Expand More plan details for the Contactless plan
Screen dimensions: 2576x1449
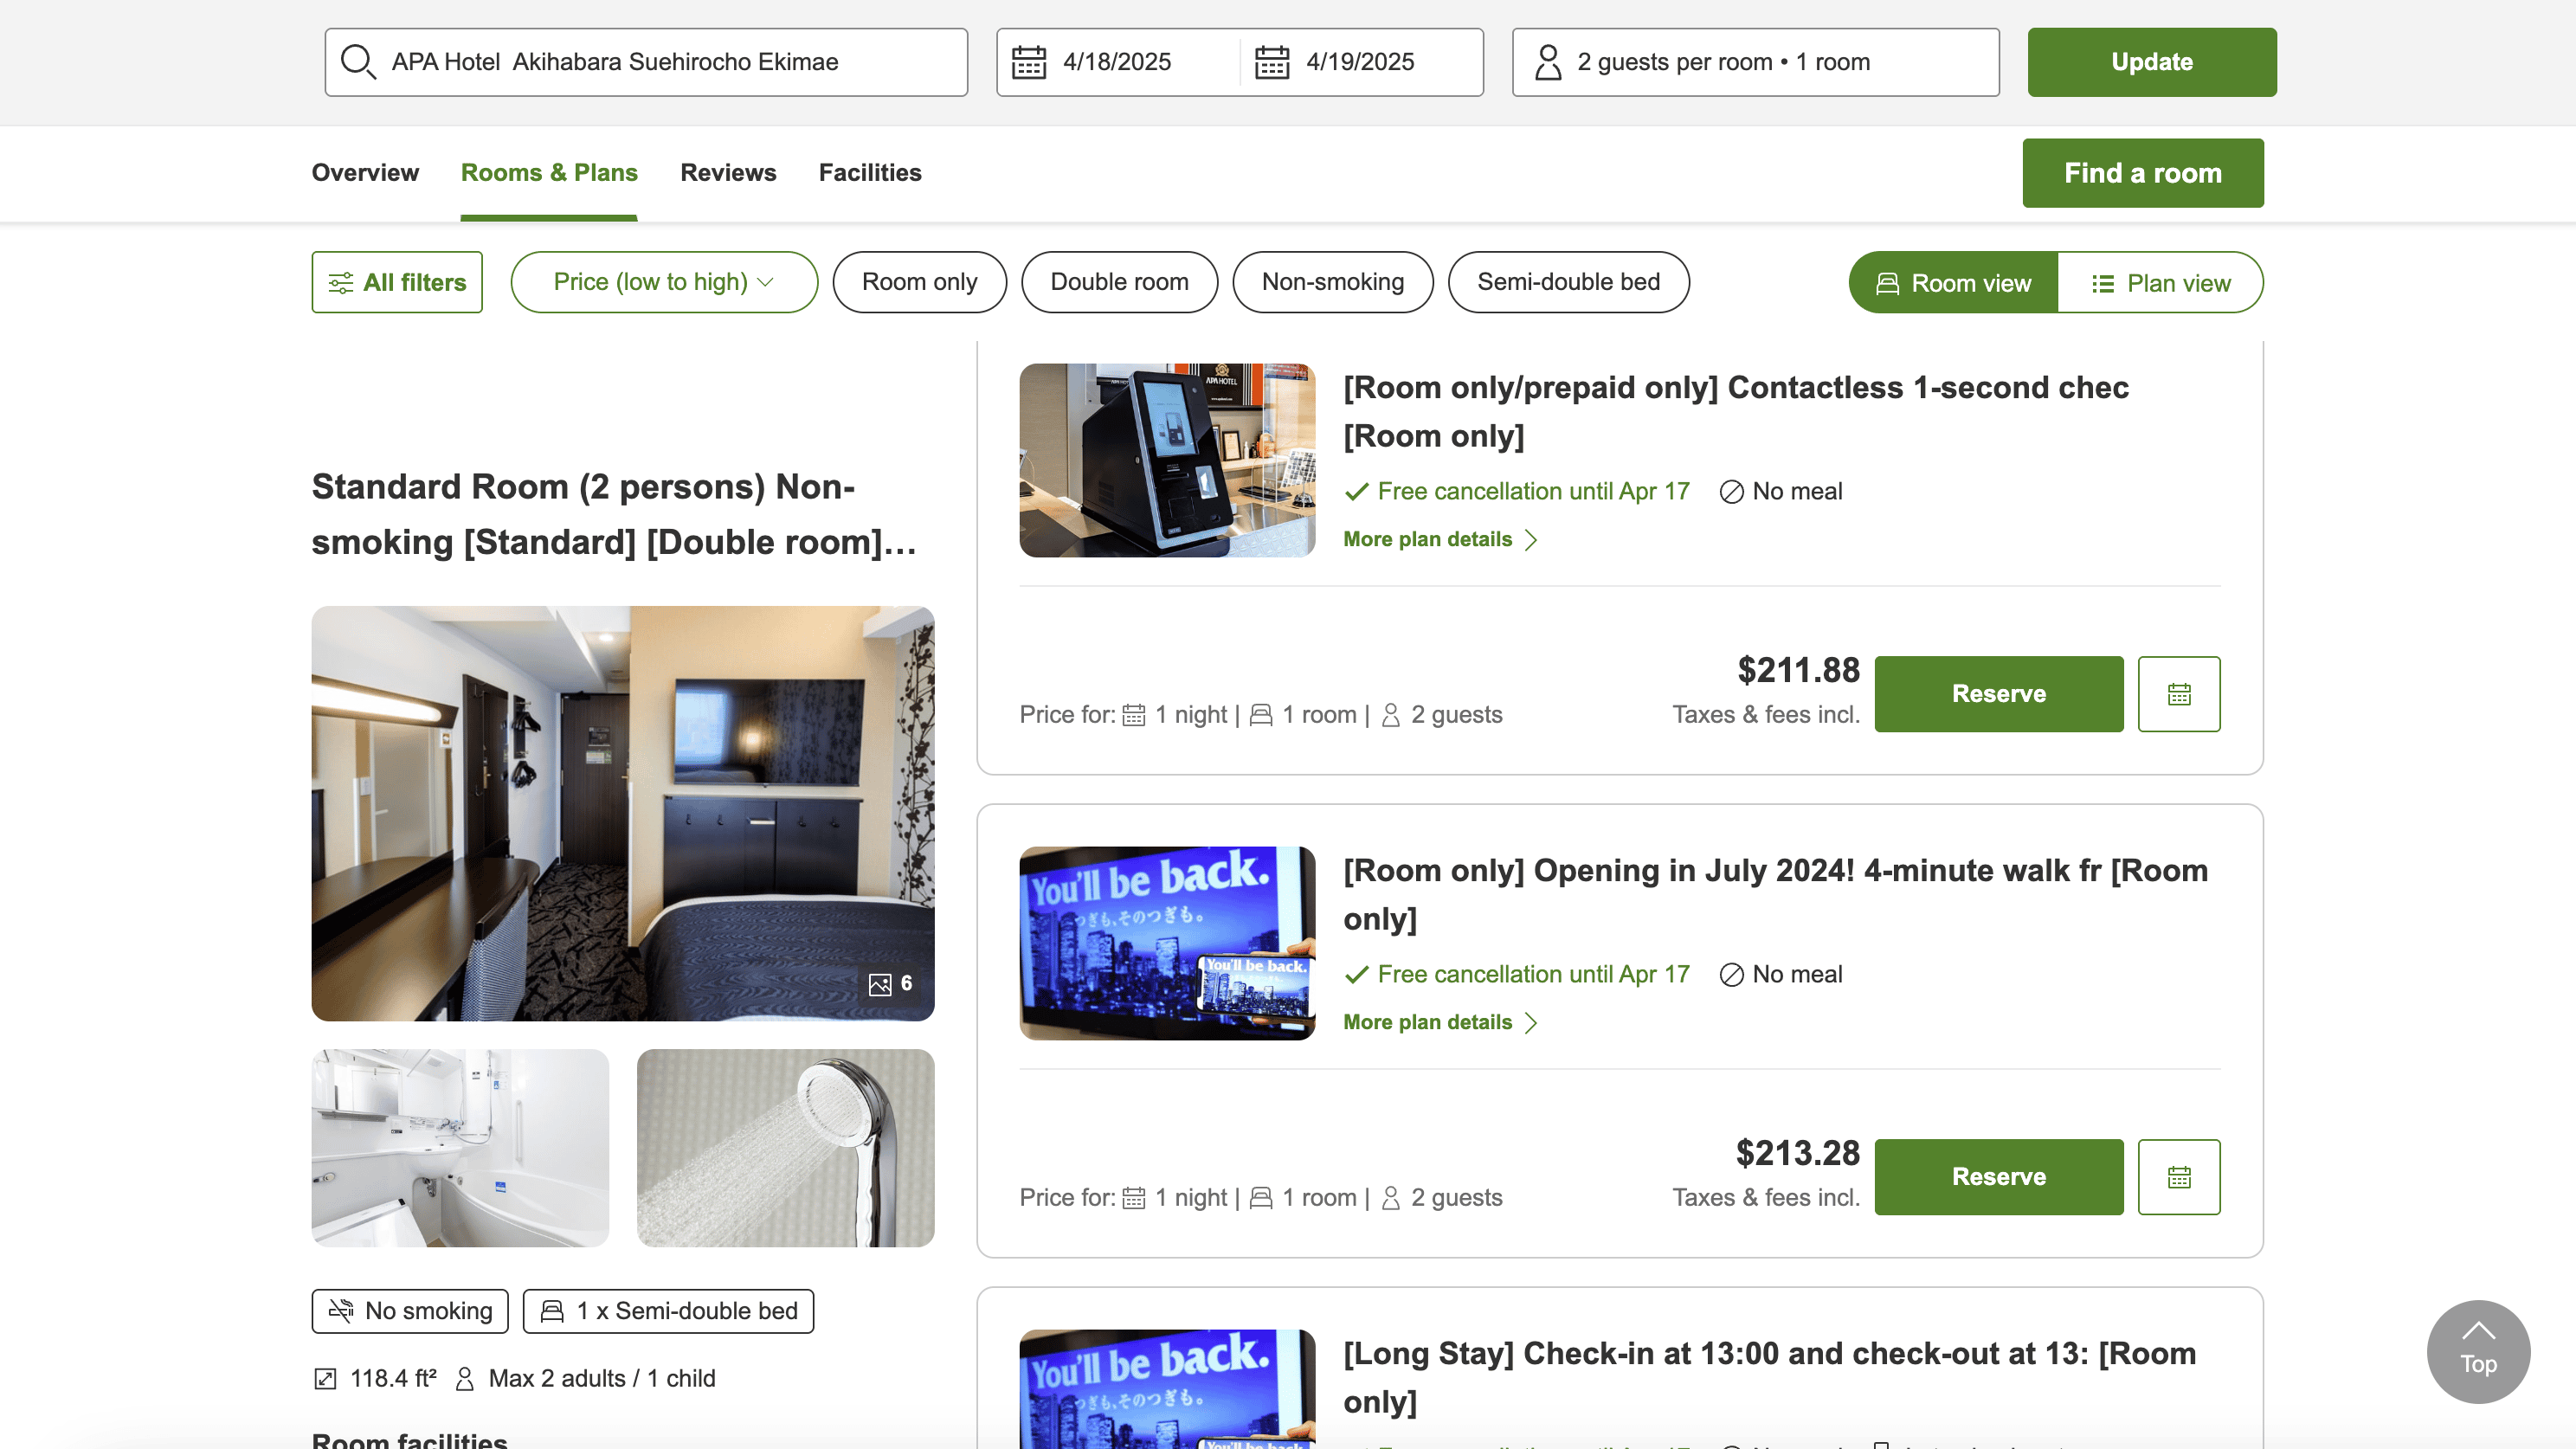click(x=1438, y=540)
